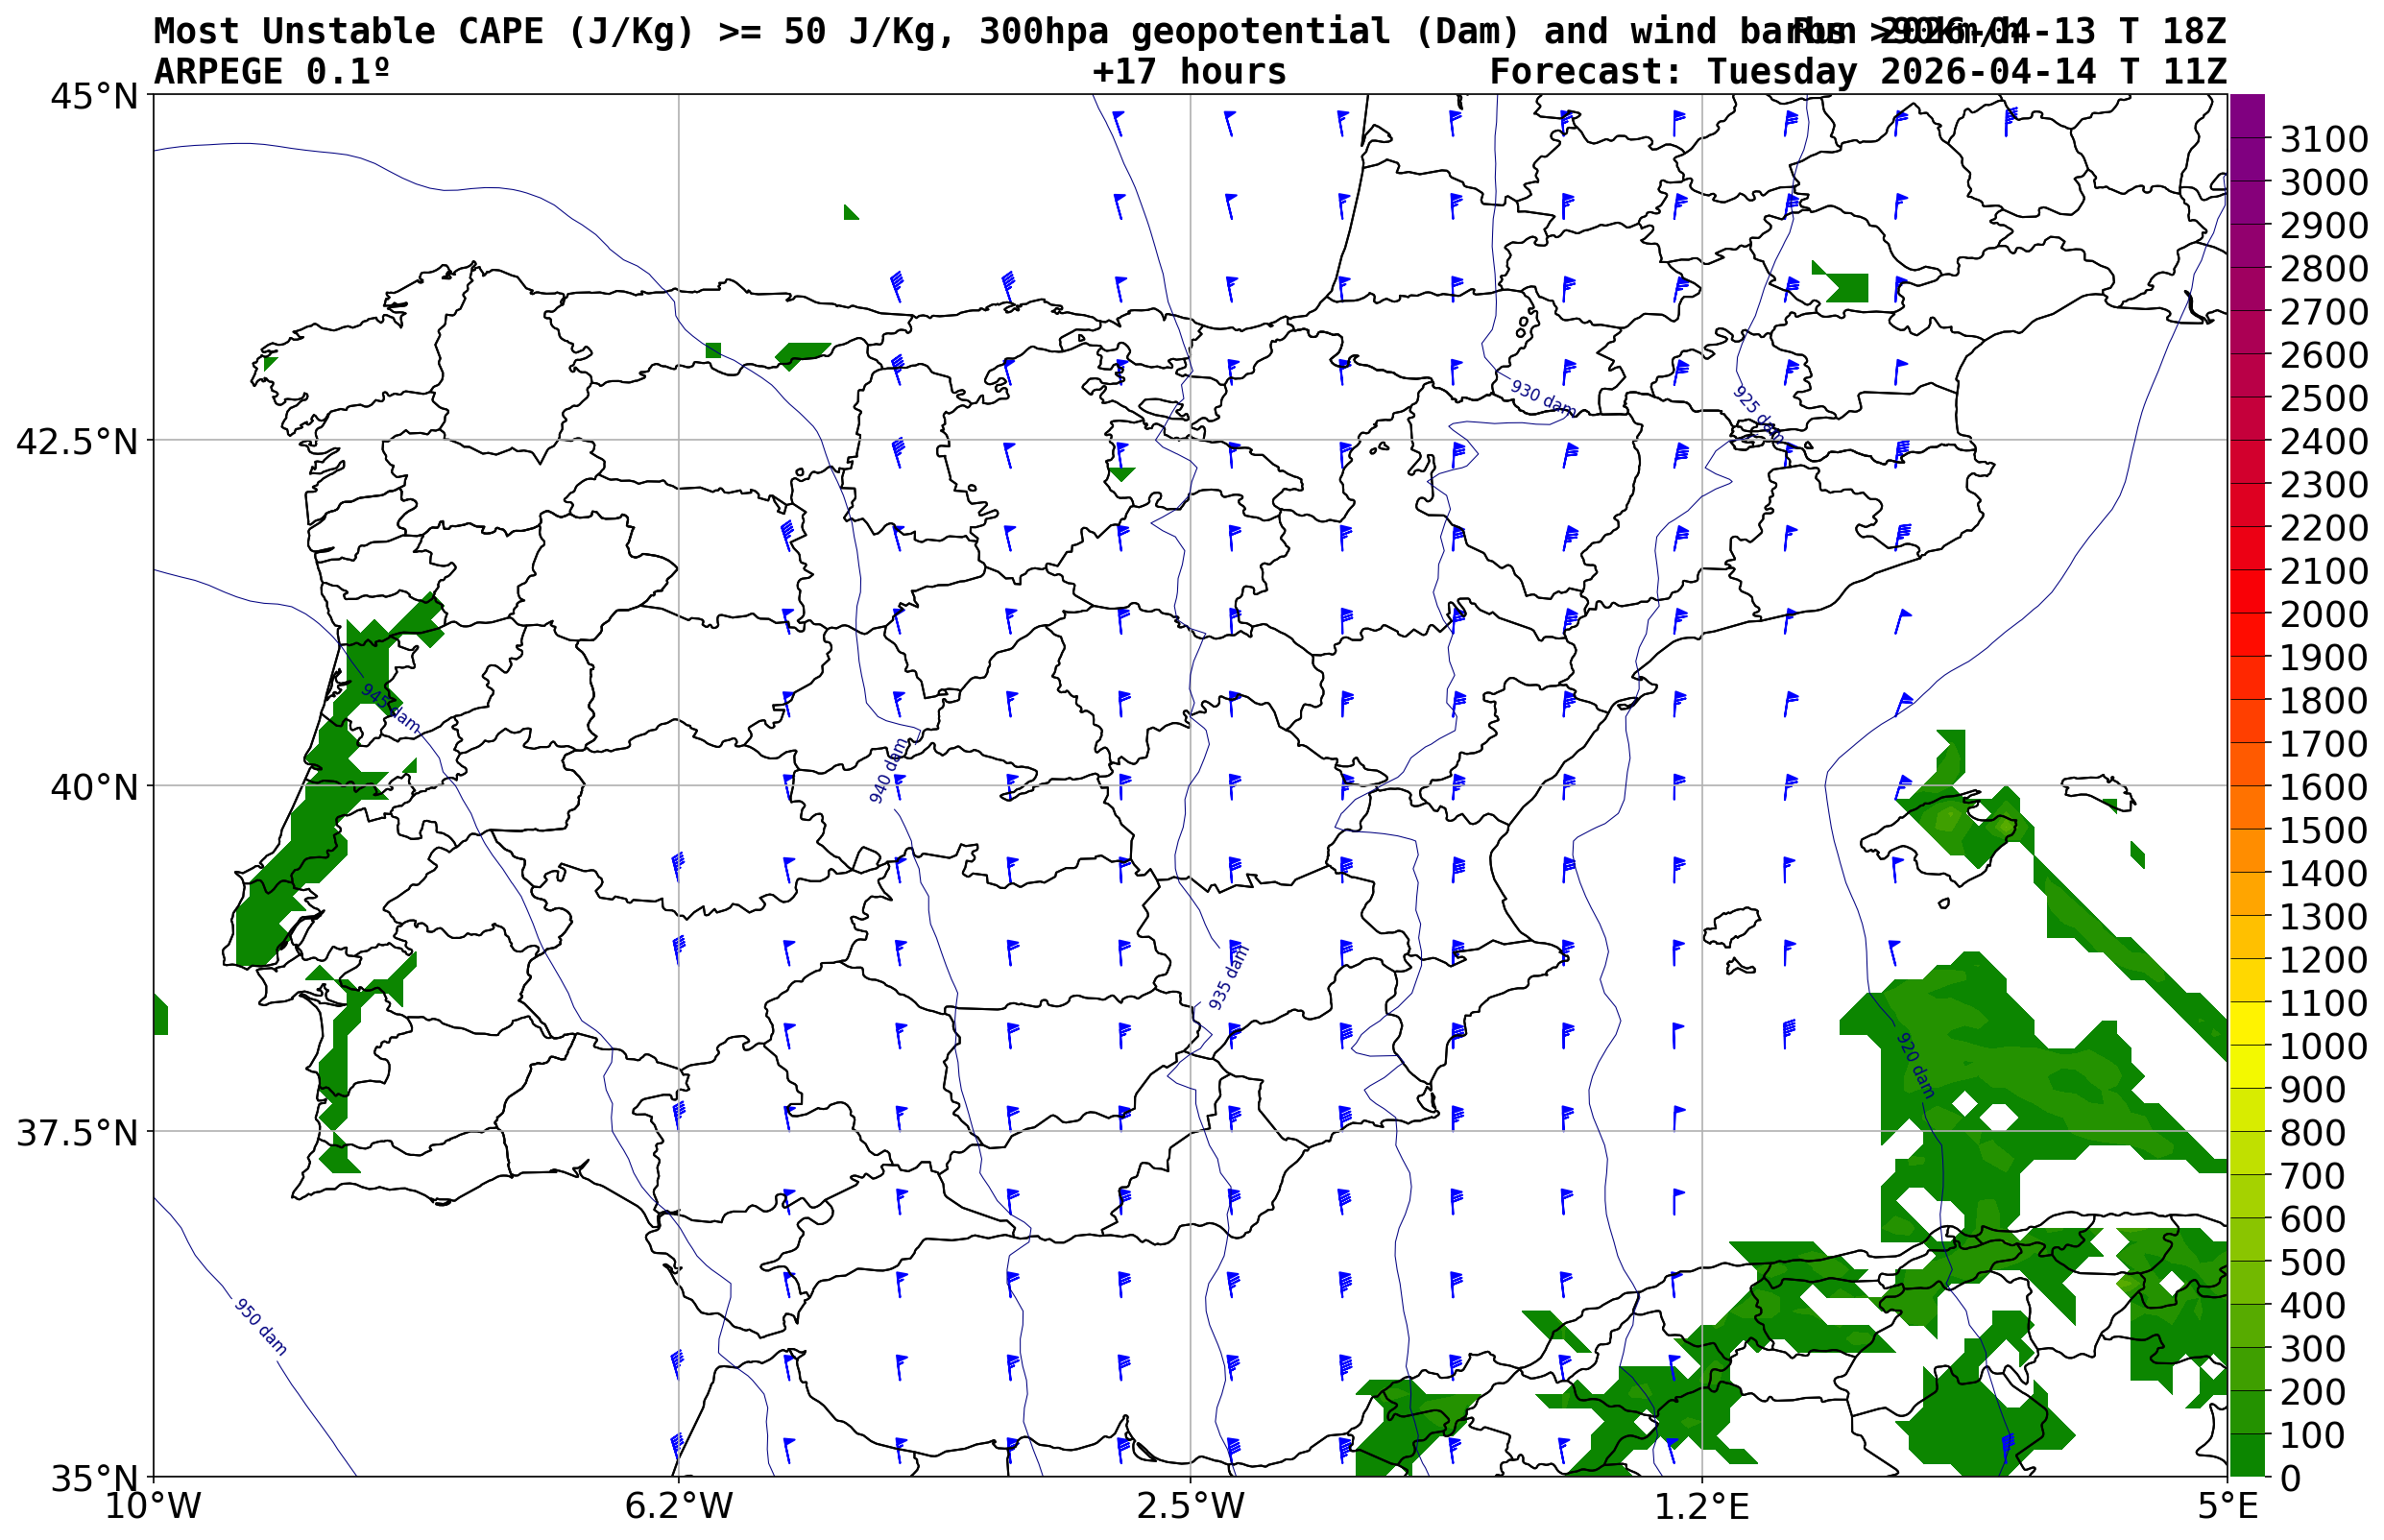Click the 940 dam contour label
Image resolution: width=2384 pixels, height=1540 pixels.
coord(888,771)
